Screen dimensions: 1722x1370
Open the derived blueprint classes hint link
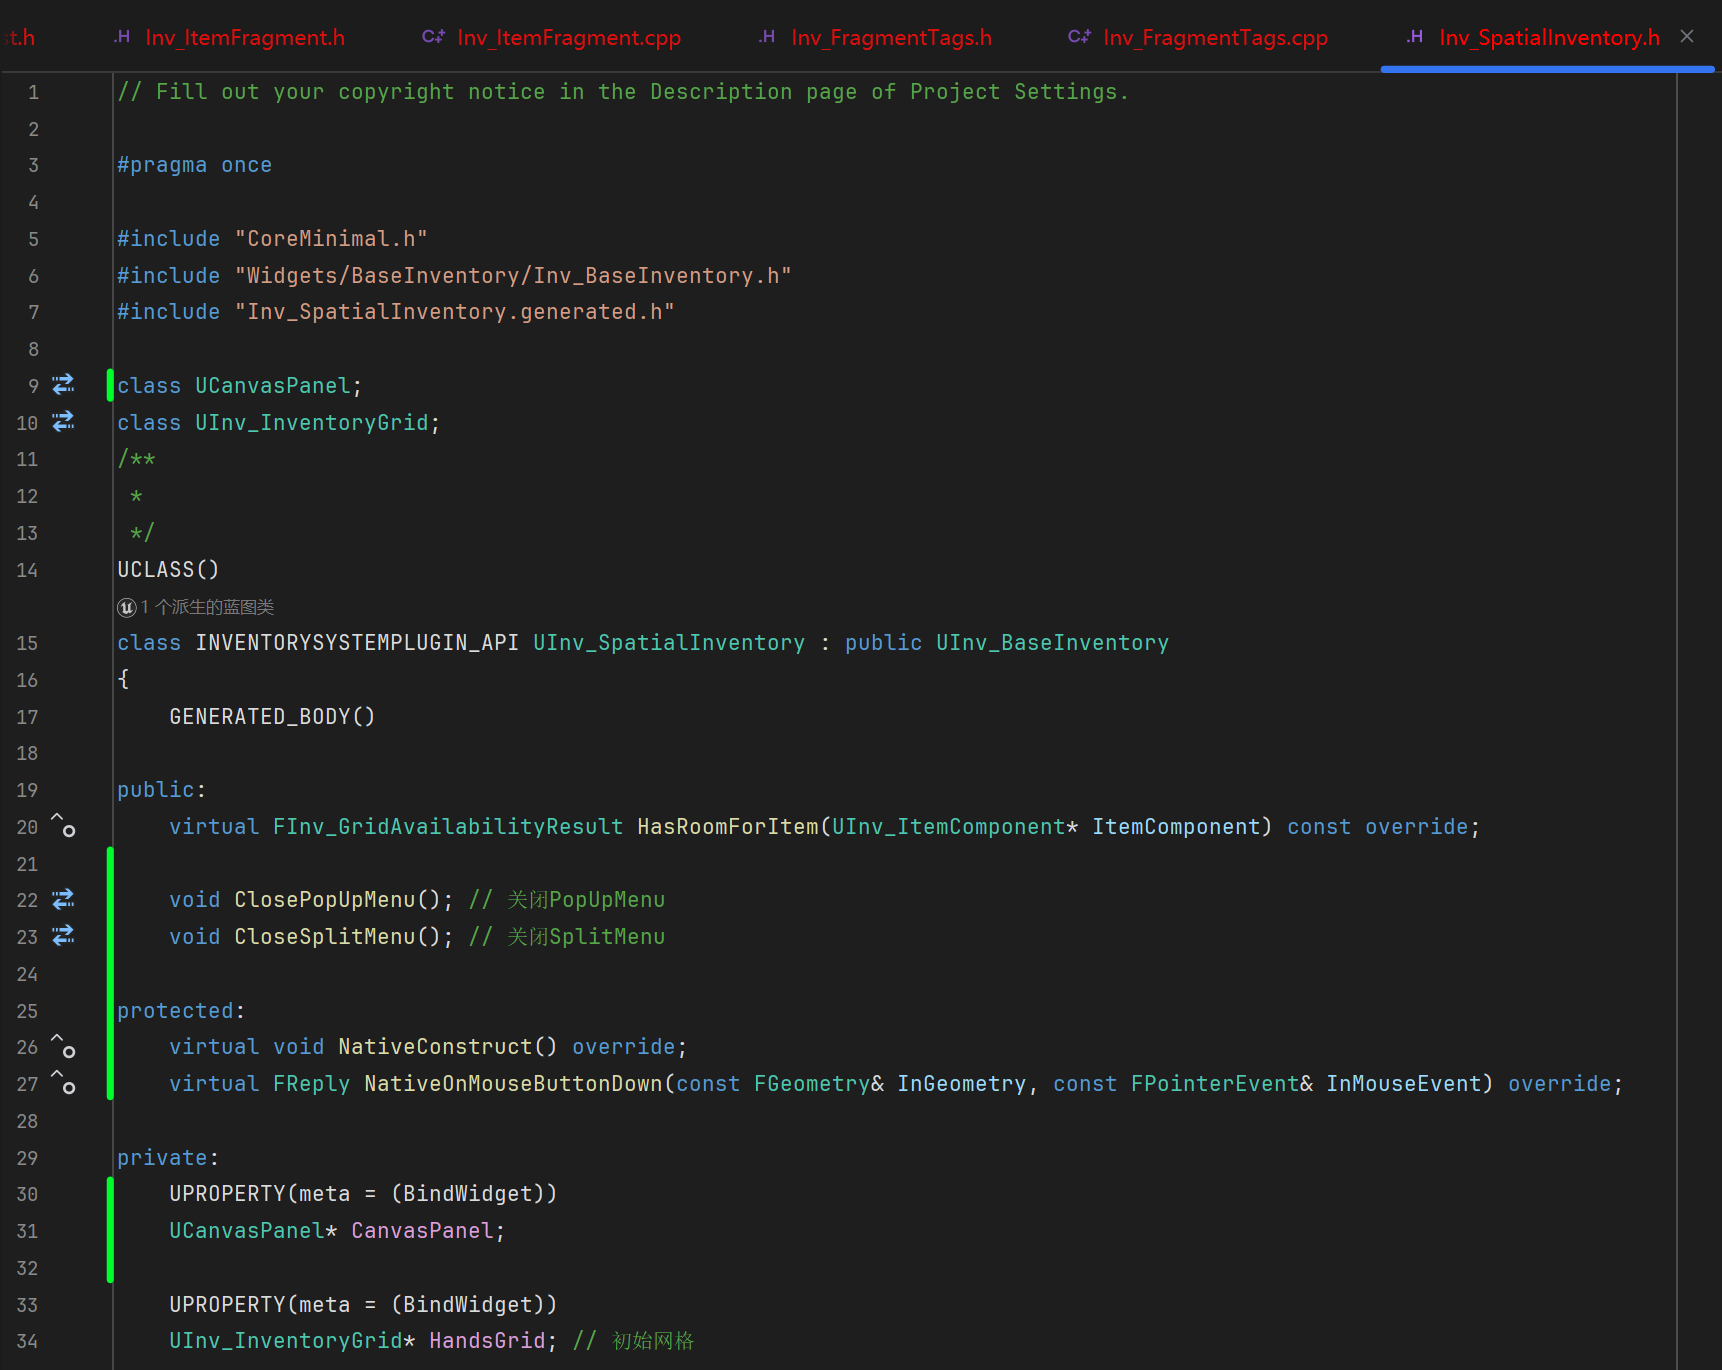click(x=207, y=607)
